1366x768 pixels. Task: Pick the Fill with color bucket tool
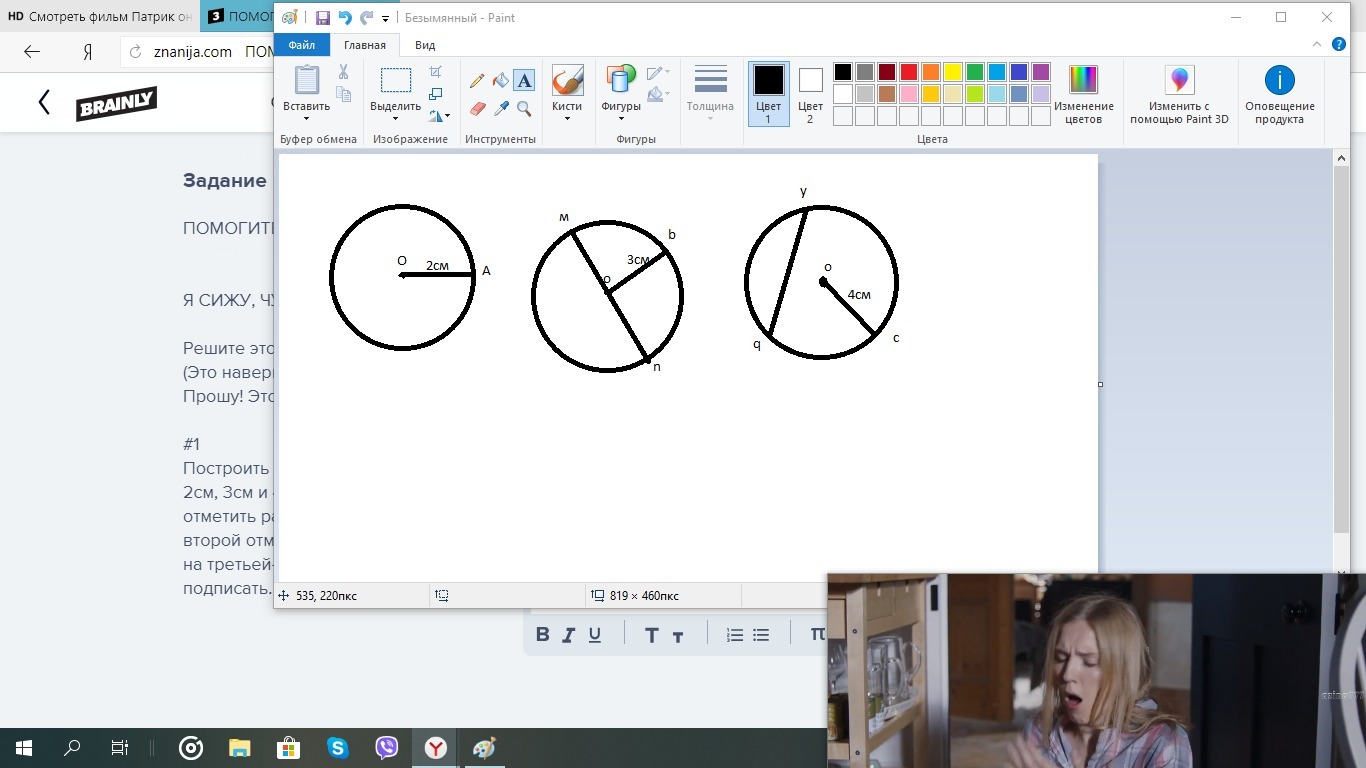pyautogui.click(x=501, y=81)
